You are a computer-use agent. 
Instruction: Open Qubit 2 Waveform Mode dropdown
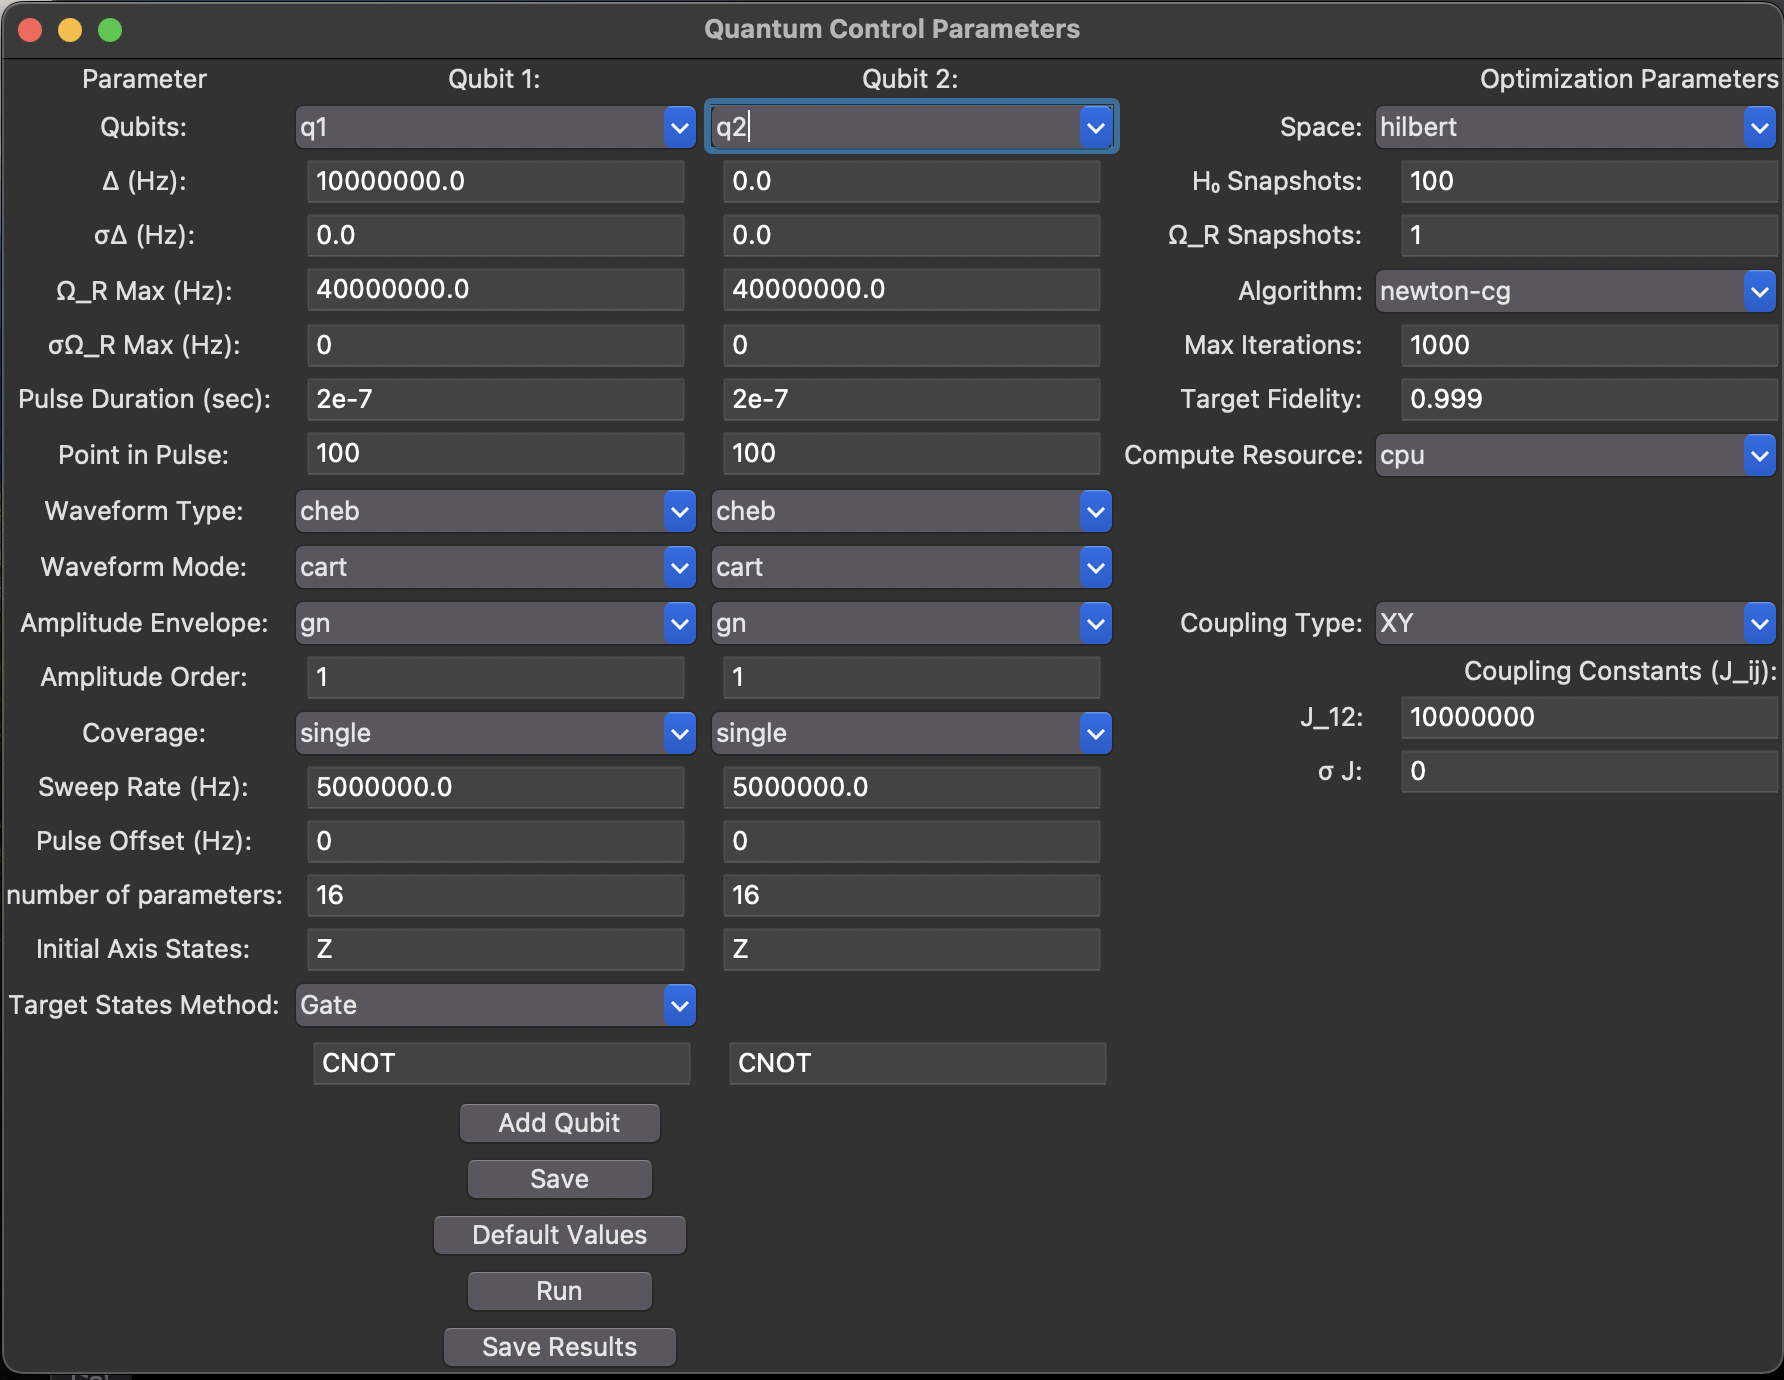911,567
